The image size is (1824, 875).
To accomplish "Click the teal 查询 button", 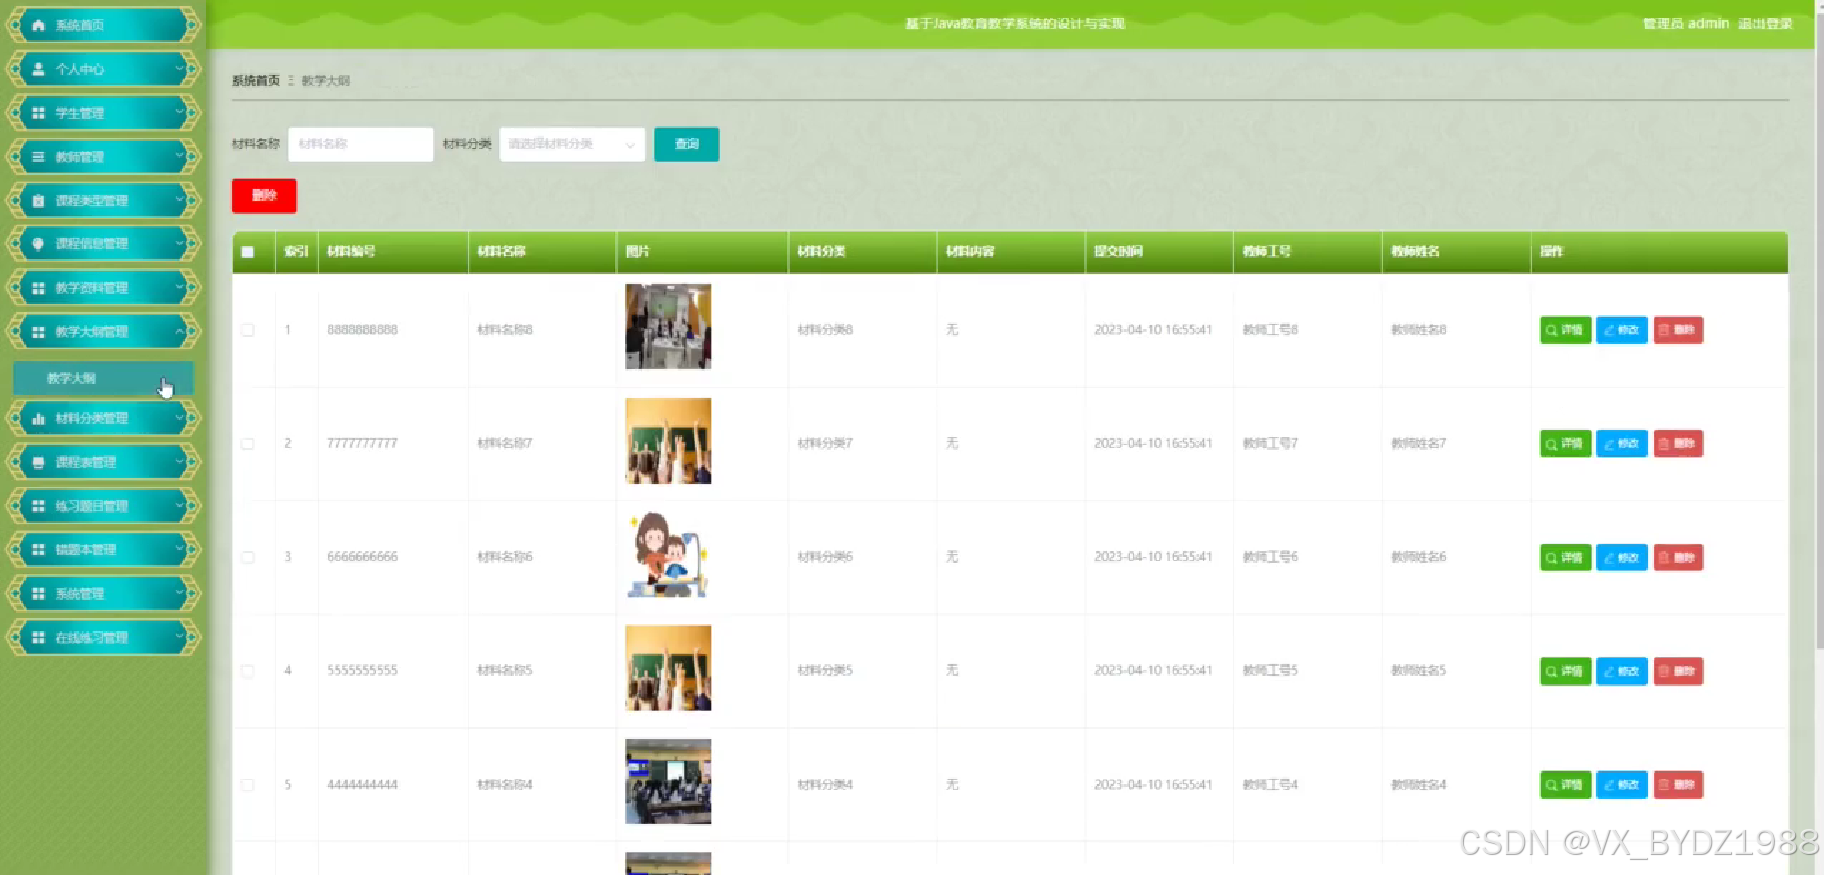I will (686, 144).
